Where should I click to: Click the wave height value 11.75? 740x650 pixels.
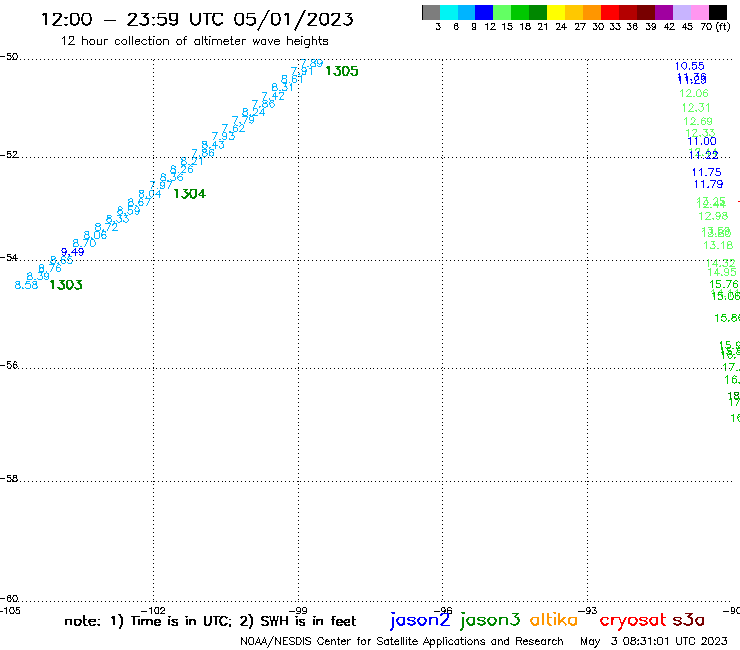coord(706,172)
